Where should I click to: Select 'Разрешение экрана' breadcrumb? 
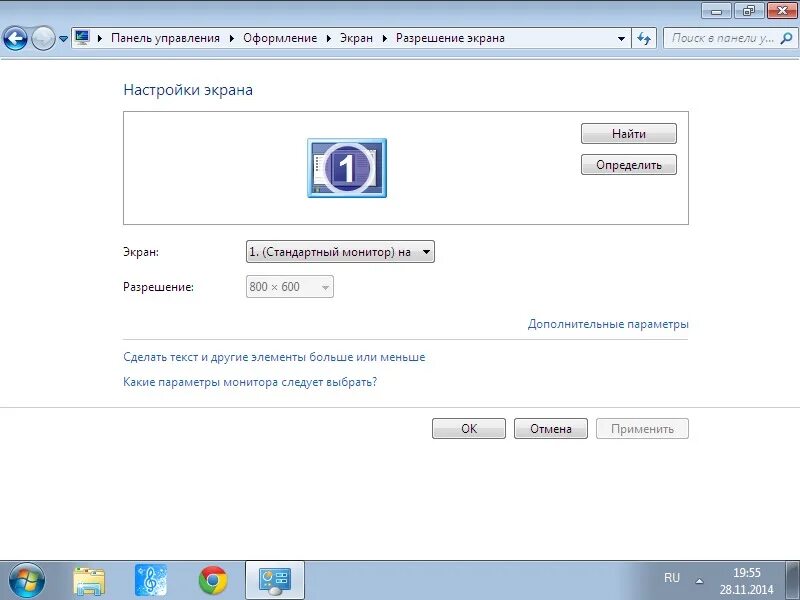[x=450, y=38]
